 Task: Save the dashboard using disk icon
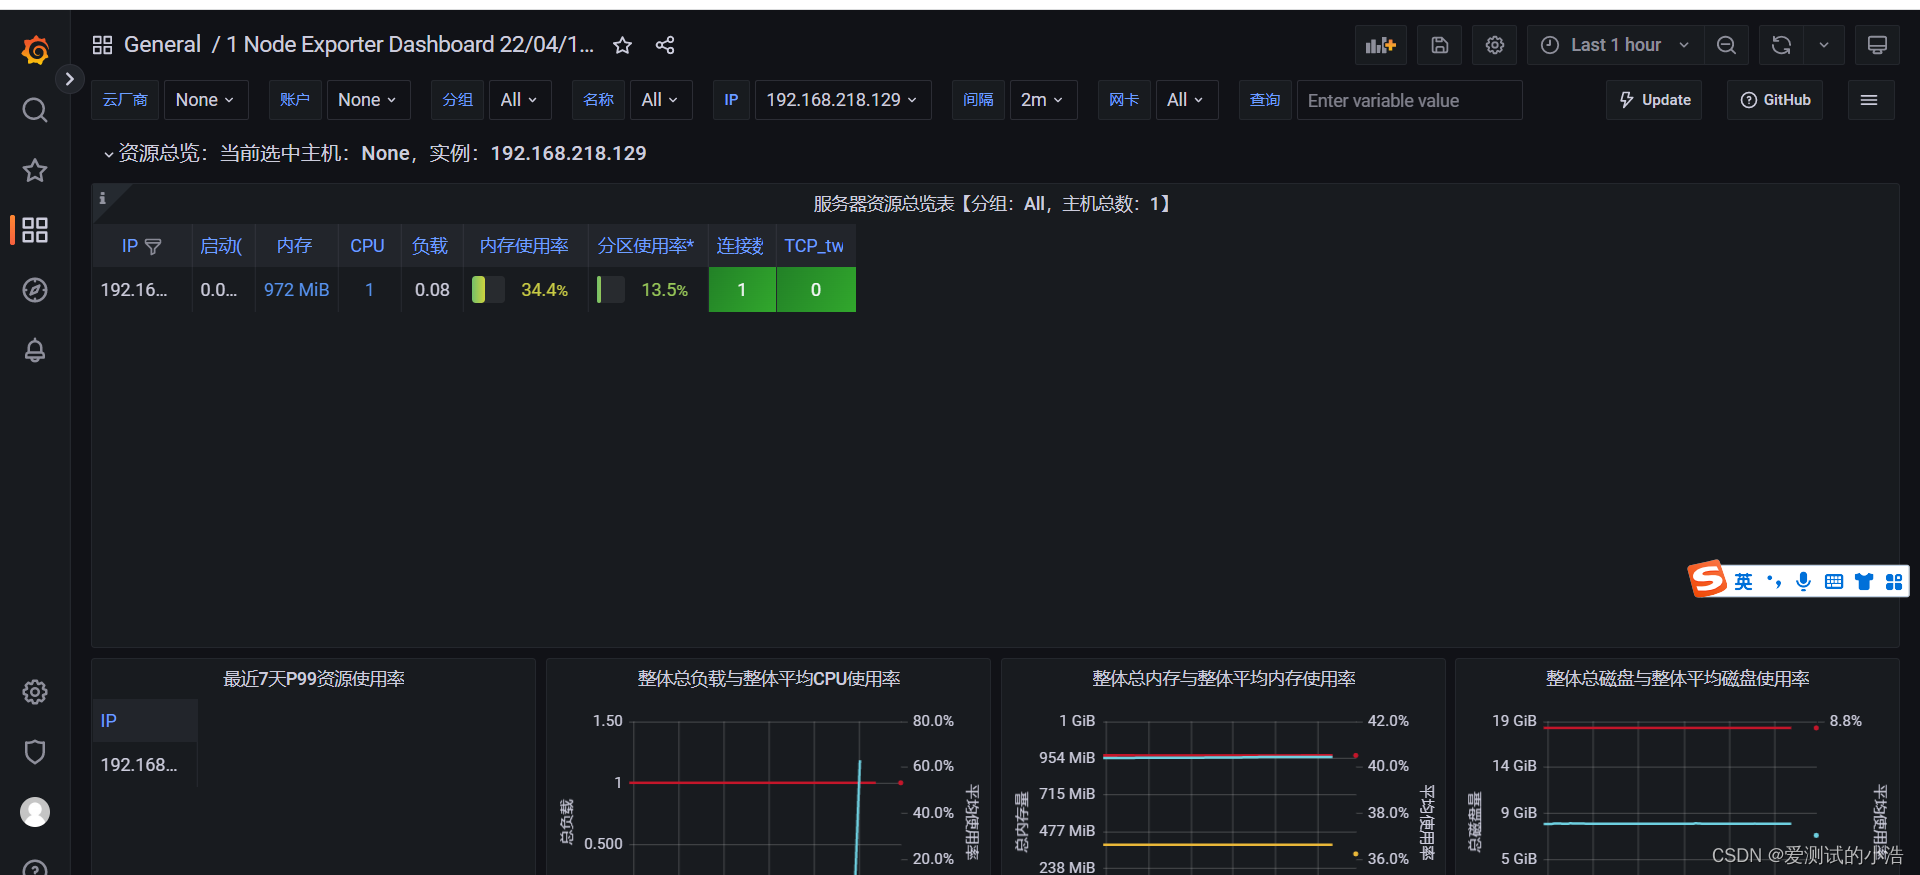(x=1440, y=45)
